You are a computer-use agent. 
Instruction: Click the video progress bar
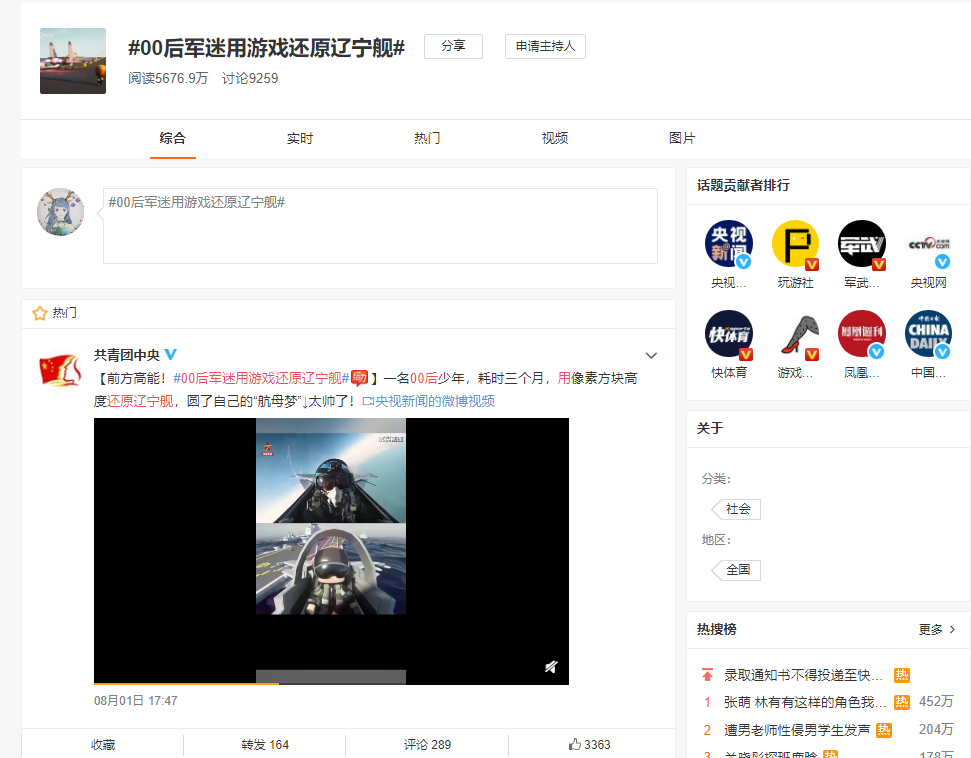[331, 684]
